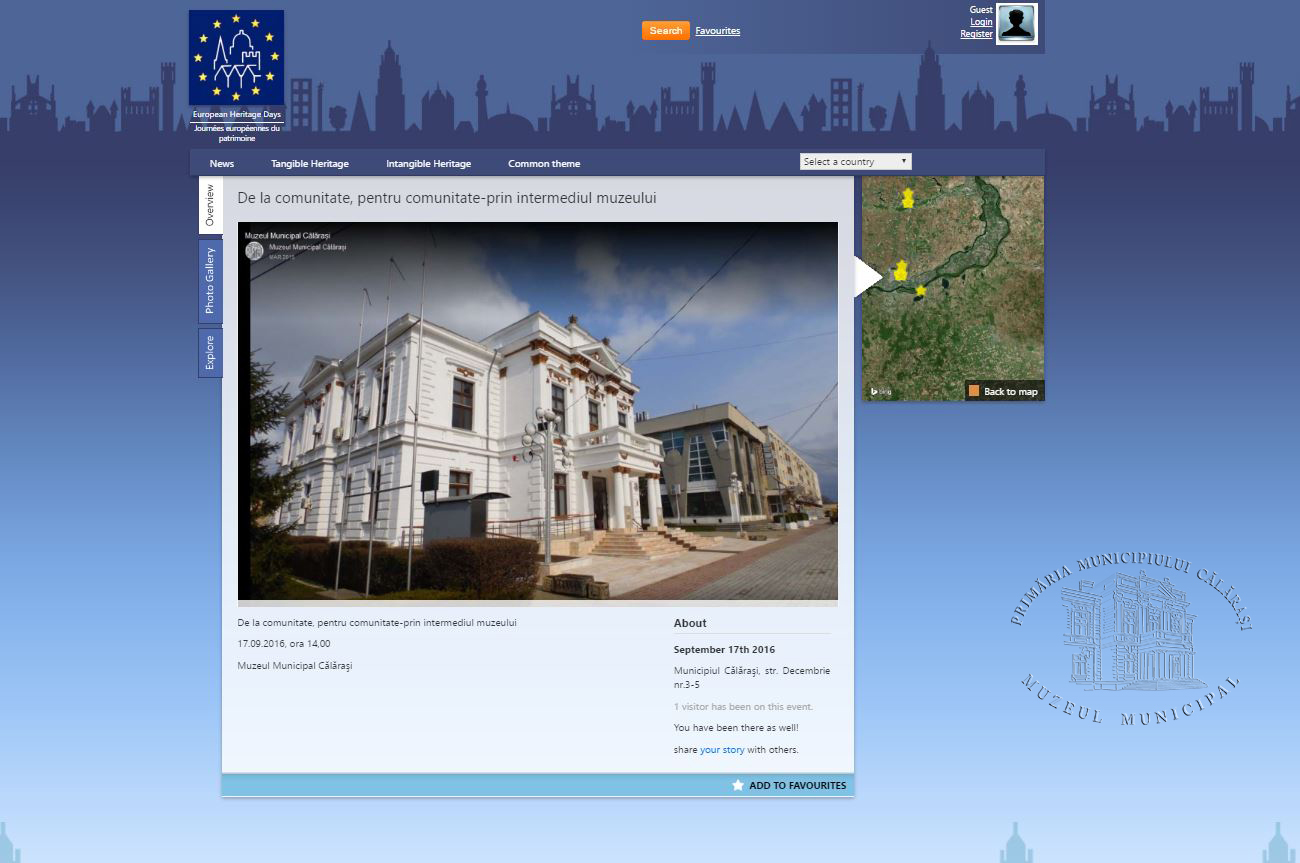Image resolution: width=1300 pixels, height=863 pixels.
Task: Click the white arrow pointer beside the map
Action: click(x=867, y=277)
